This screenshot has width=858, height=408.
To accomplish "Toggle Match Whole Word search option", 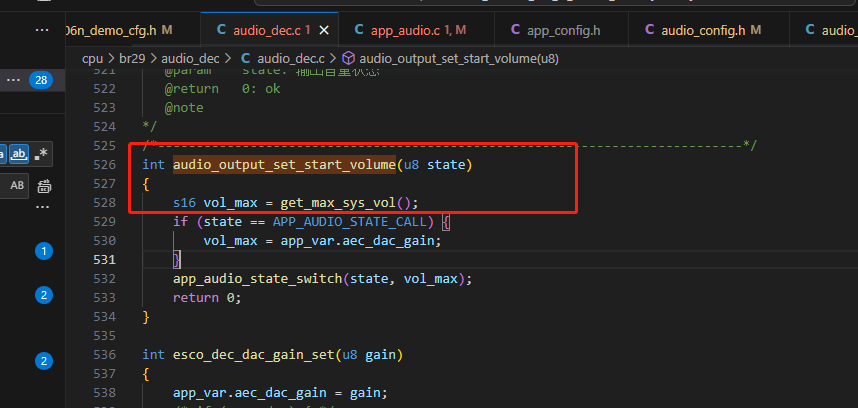I will point(19,155).
